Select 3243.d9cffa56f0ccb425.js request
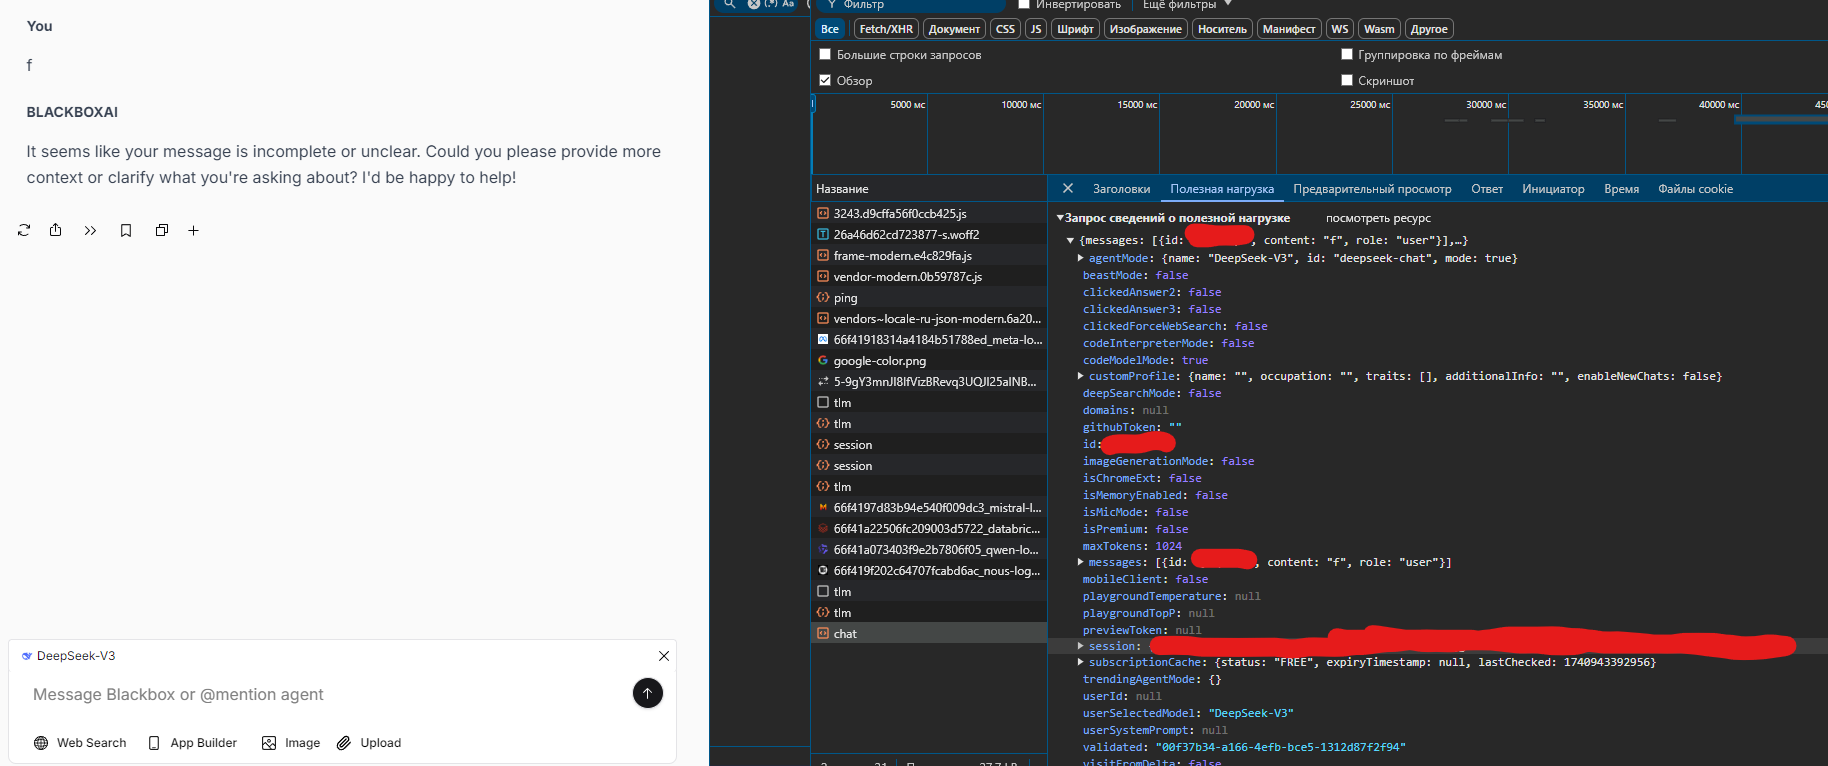 tap(929, 213)
